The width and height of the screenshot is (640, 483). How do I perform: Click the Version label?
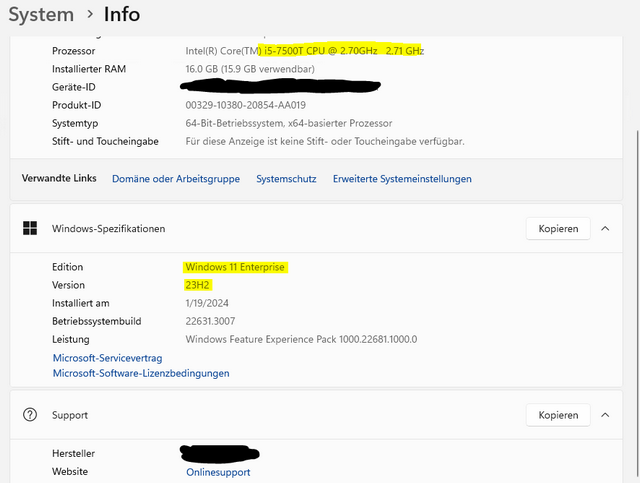point(68,285)
